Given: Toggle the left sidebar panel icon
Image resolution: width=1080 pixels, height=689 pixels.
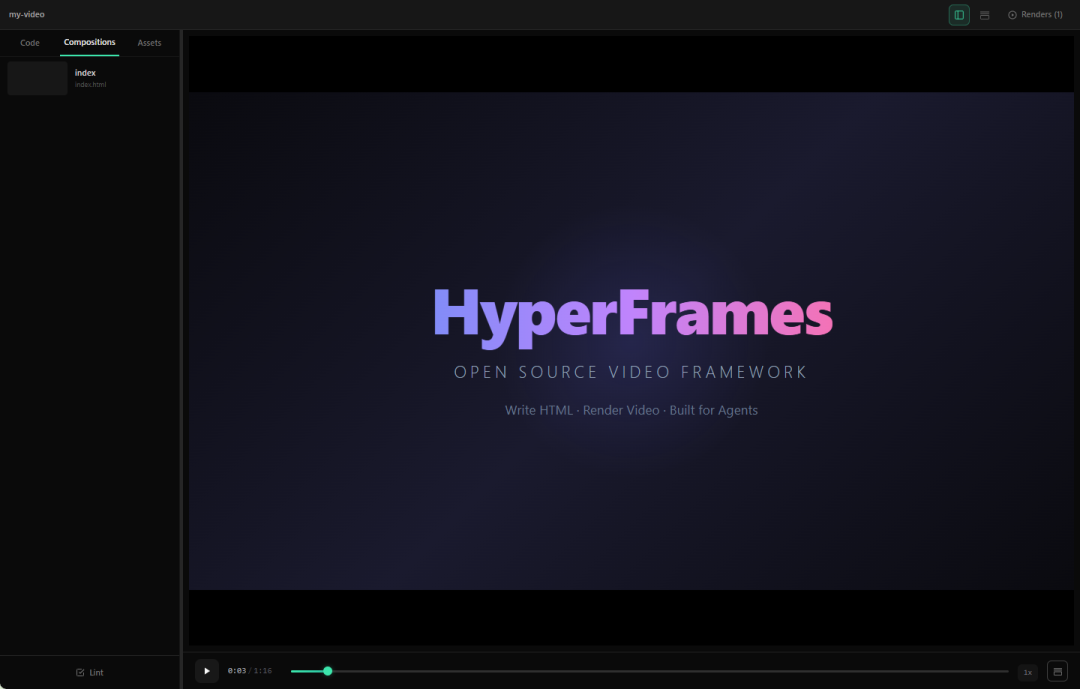Looking at the screenshot, I should pos(959,15).
